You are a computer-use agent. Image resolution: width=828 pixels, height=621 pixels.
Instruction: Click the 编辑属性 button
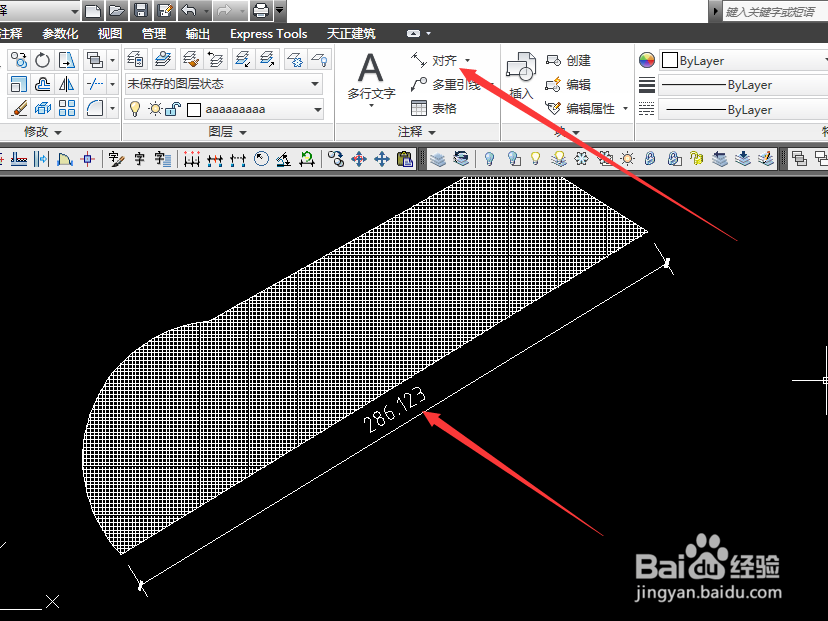[x=580, y=108]
